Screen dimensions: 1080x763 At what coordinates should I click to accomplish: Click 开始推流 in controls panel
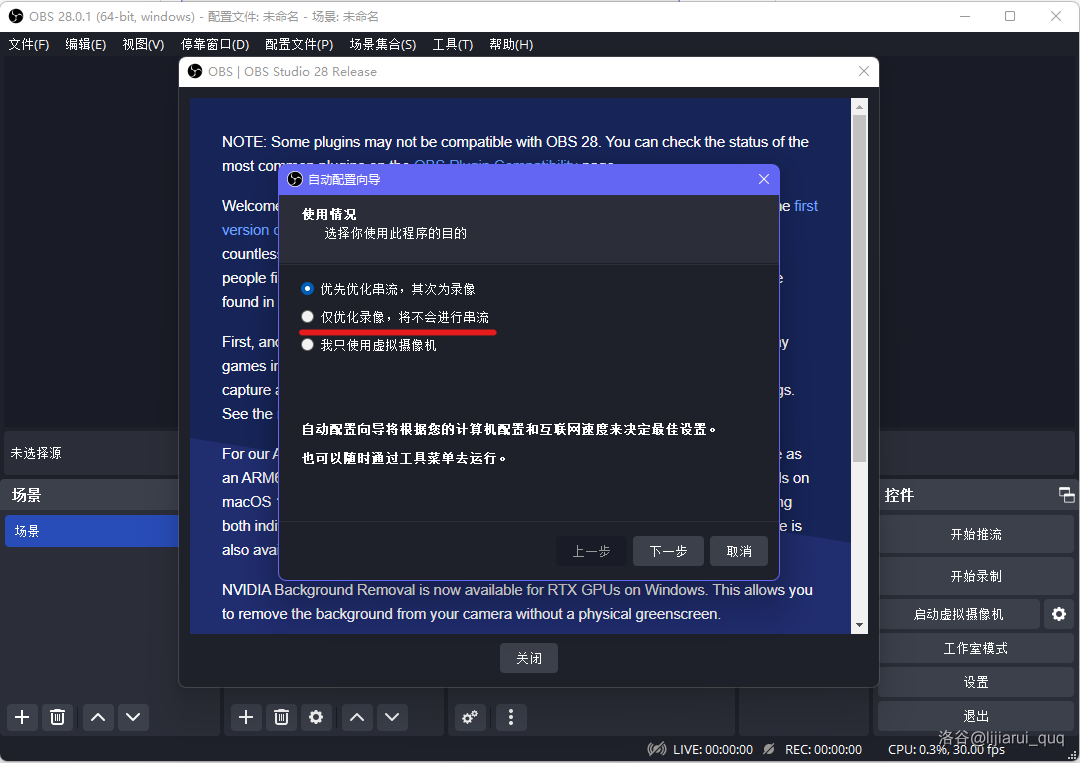[x=976, y=534]
